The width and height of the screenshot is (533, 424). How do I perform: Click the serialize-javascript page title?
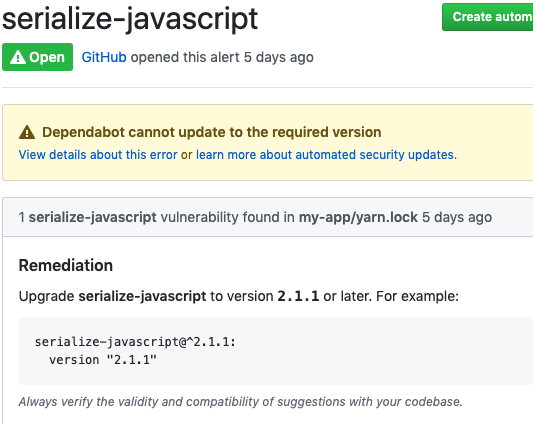coord(130,19)
